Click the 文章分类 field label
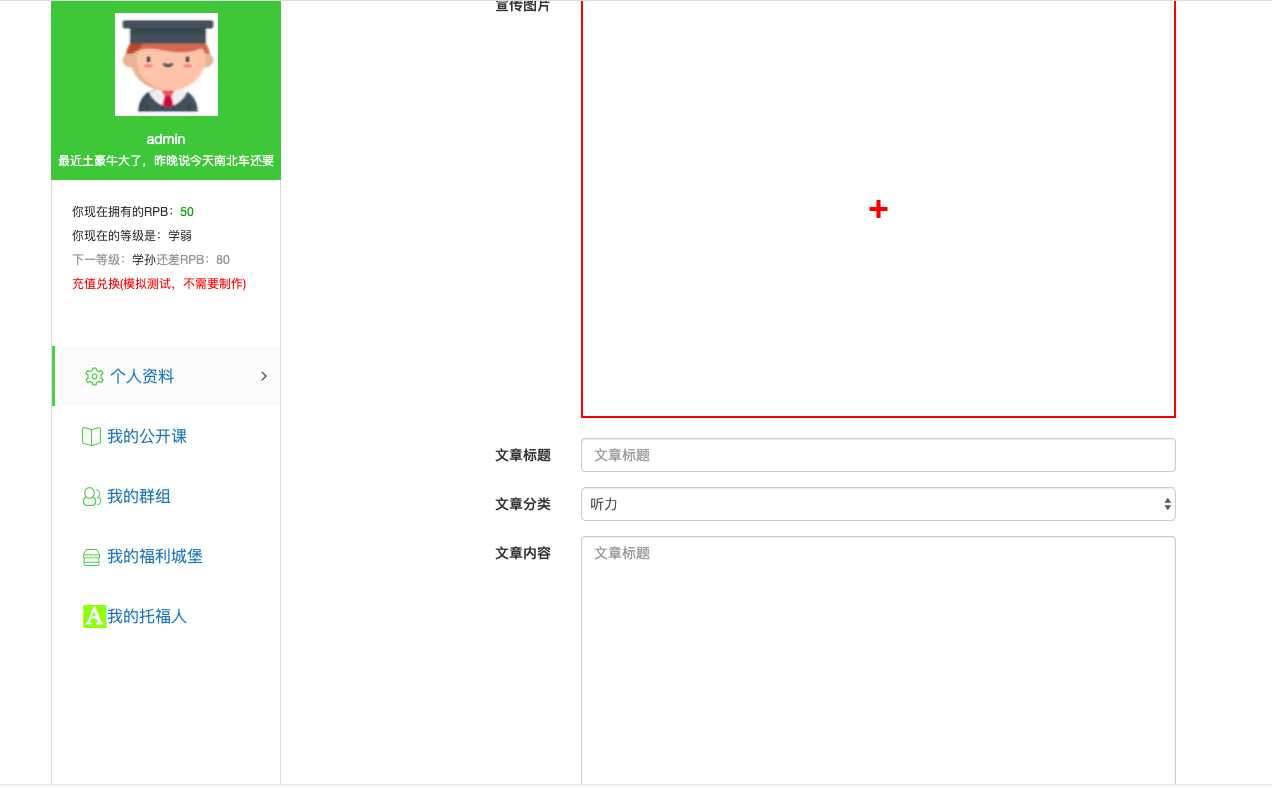This screenshot has height=788, width=1272. tap(523, 504)
